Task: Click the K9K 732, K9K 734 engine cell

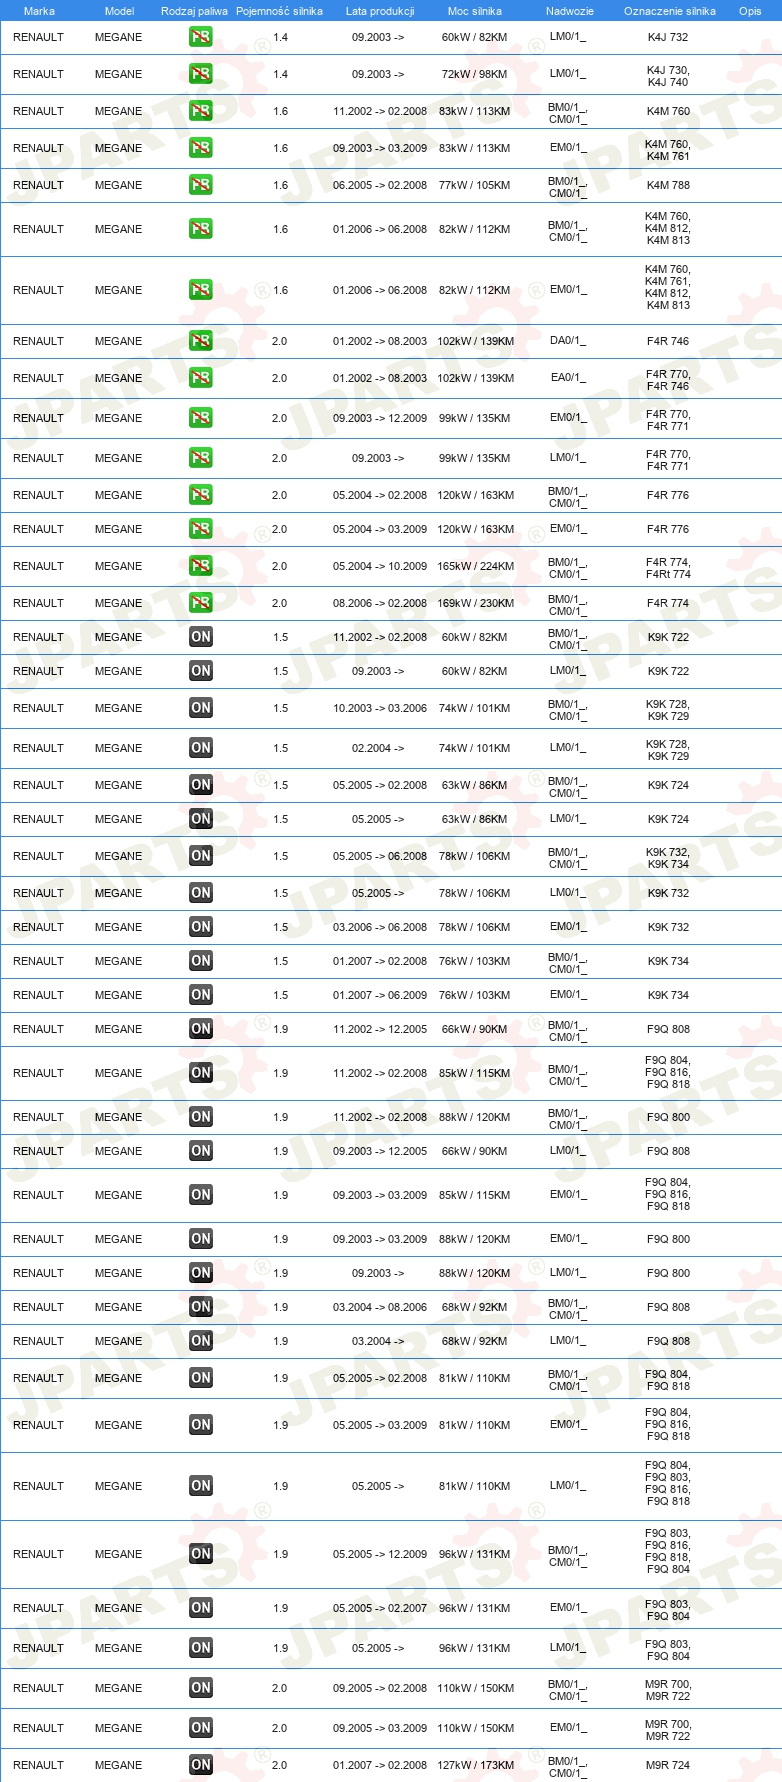Action: [668, 858]
